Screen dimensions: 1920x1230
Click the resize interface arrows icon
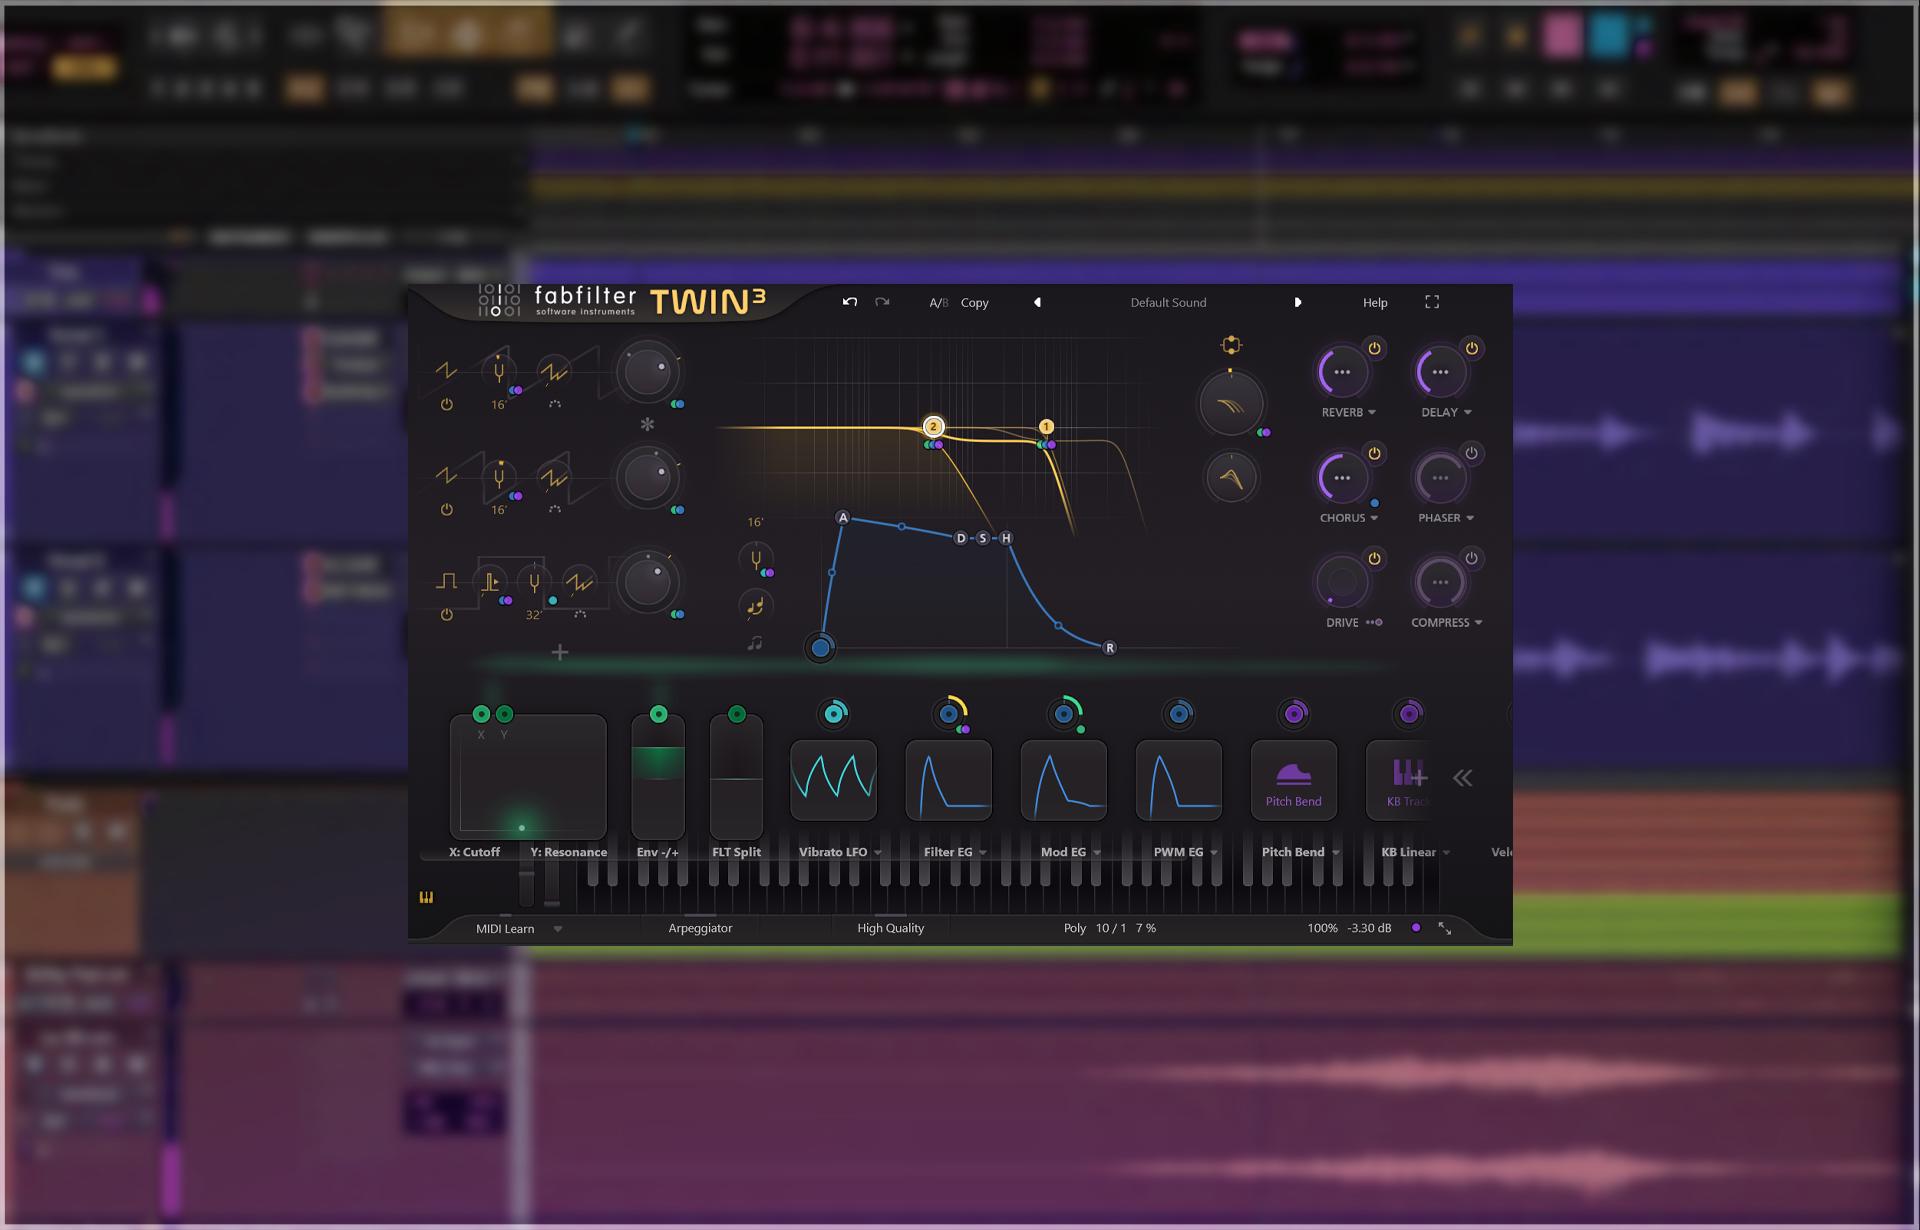point(1445,928)
